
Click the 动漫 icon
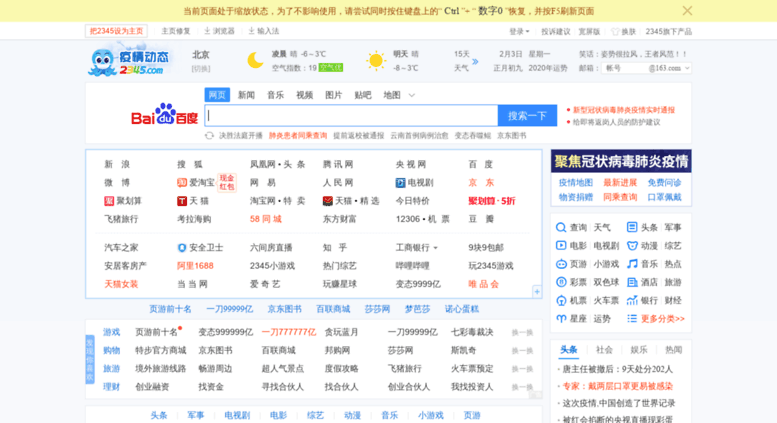(632, 246)
